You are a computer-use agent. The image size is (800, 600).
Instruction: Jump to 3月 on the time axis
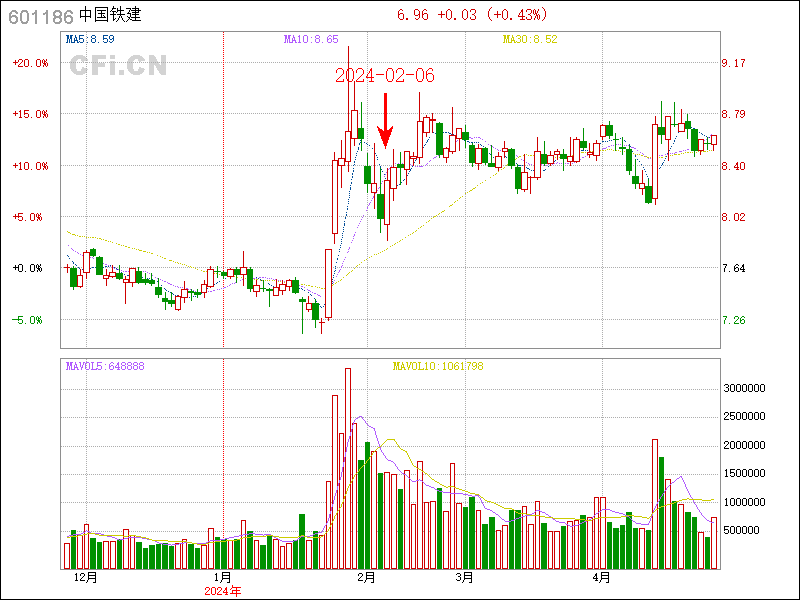click(463, 578)
